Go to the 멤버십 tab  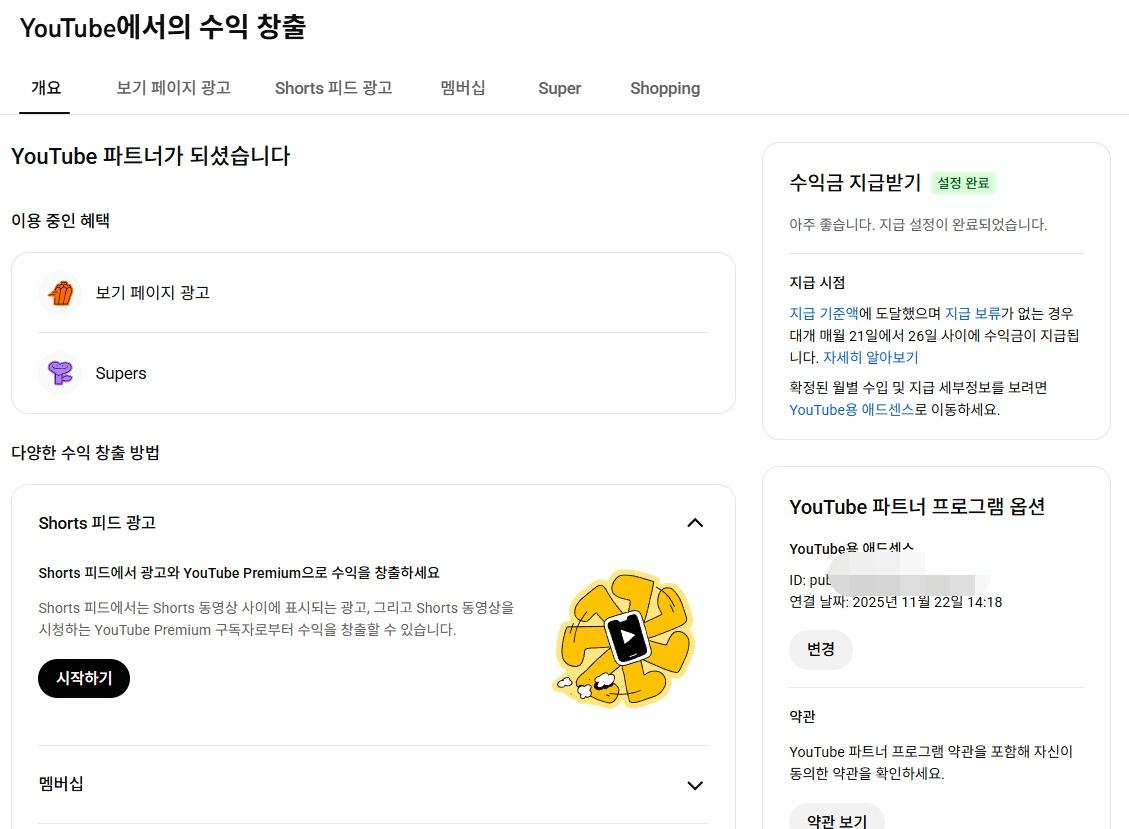pyautogui.click(x=463, y=88)
